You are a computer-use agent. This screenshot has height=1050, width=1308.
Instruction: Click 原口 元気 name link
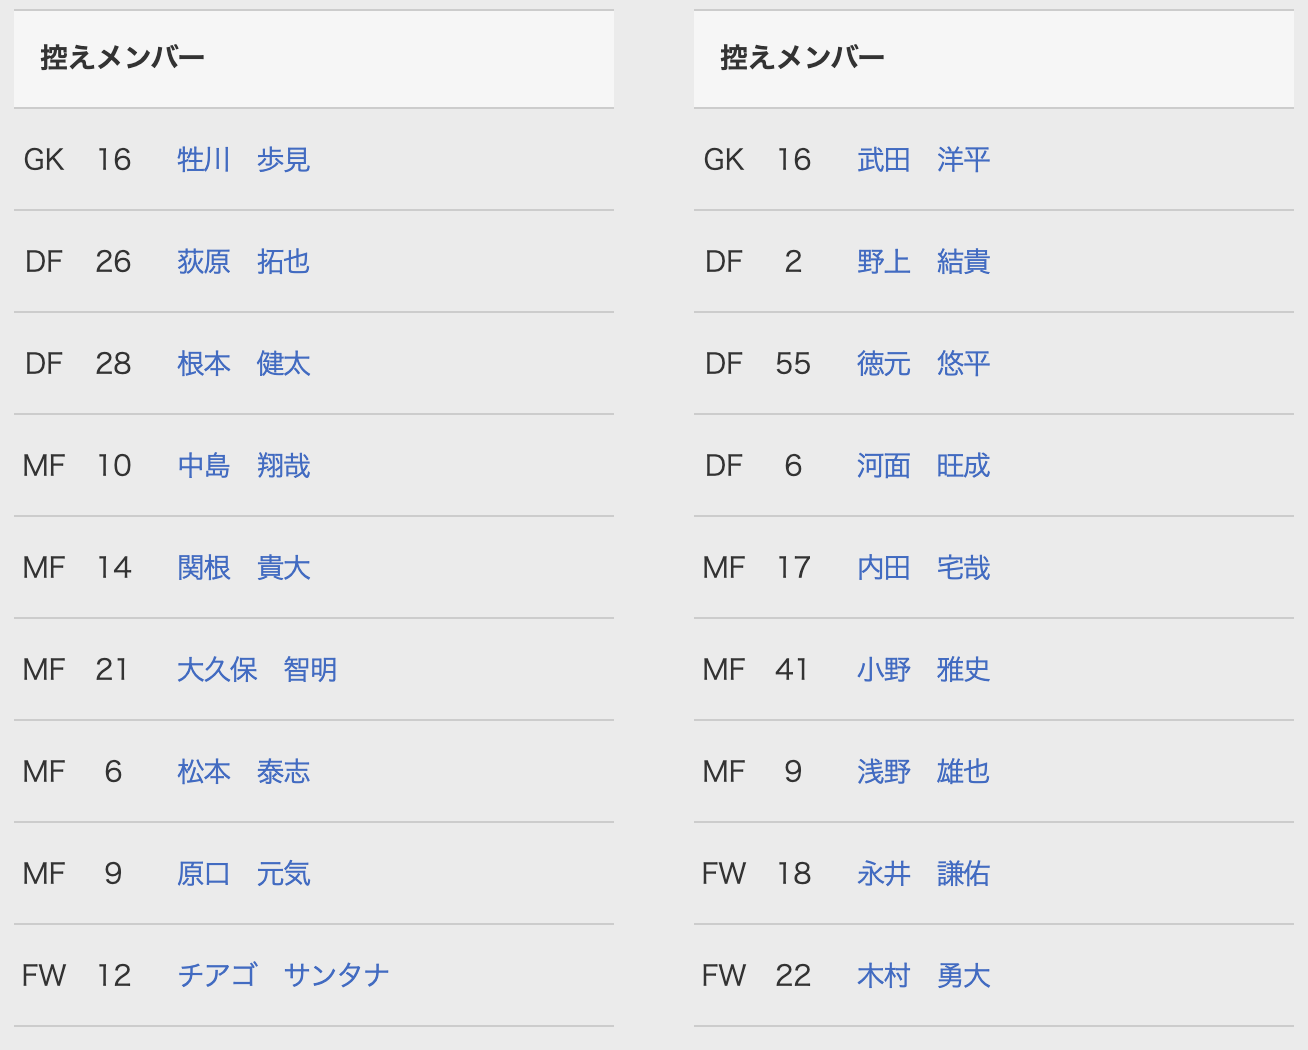(243, 874)
